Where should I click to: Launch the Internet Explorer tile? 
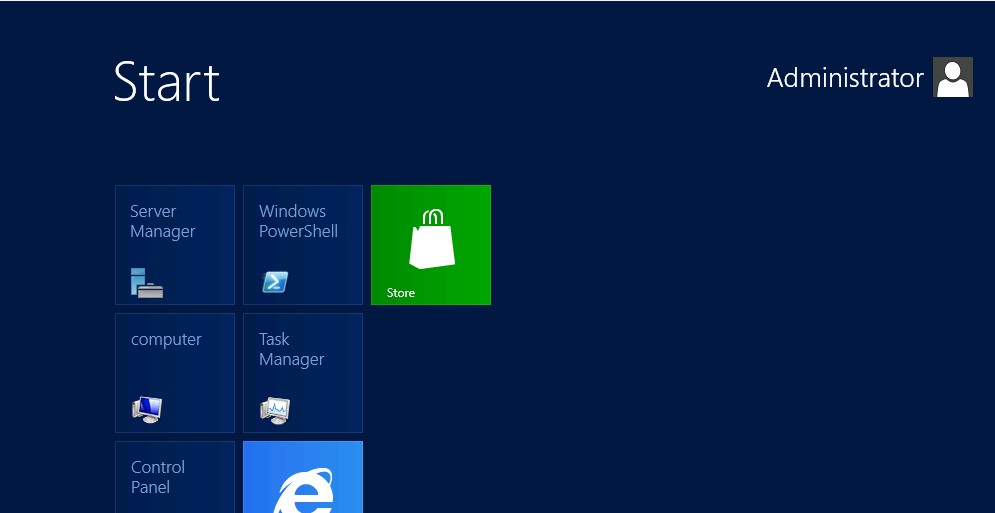pyautogui.click(x=303, y=477)
